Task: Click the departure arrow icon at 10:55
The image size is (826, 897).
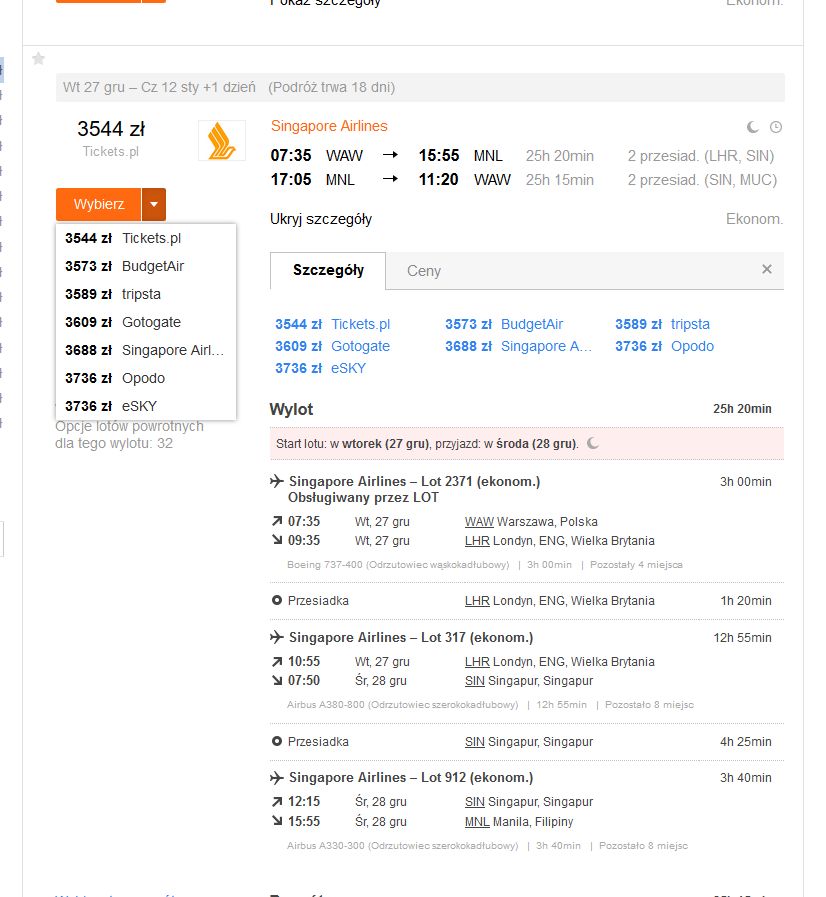Action: [x=277, y=661]
